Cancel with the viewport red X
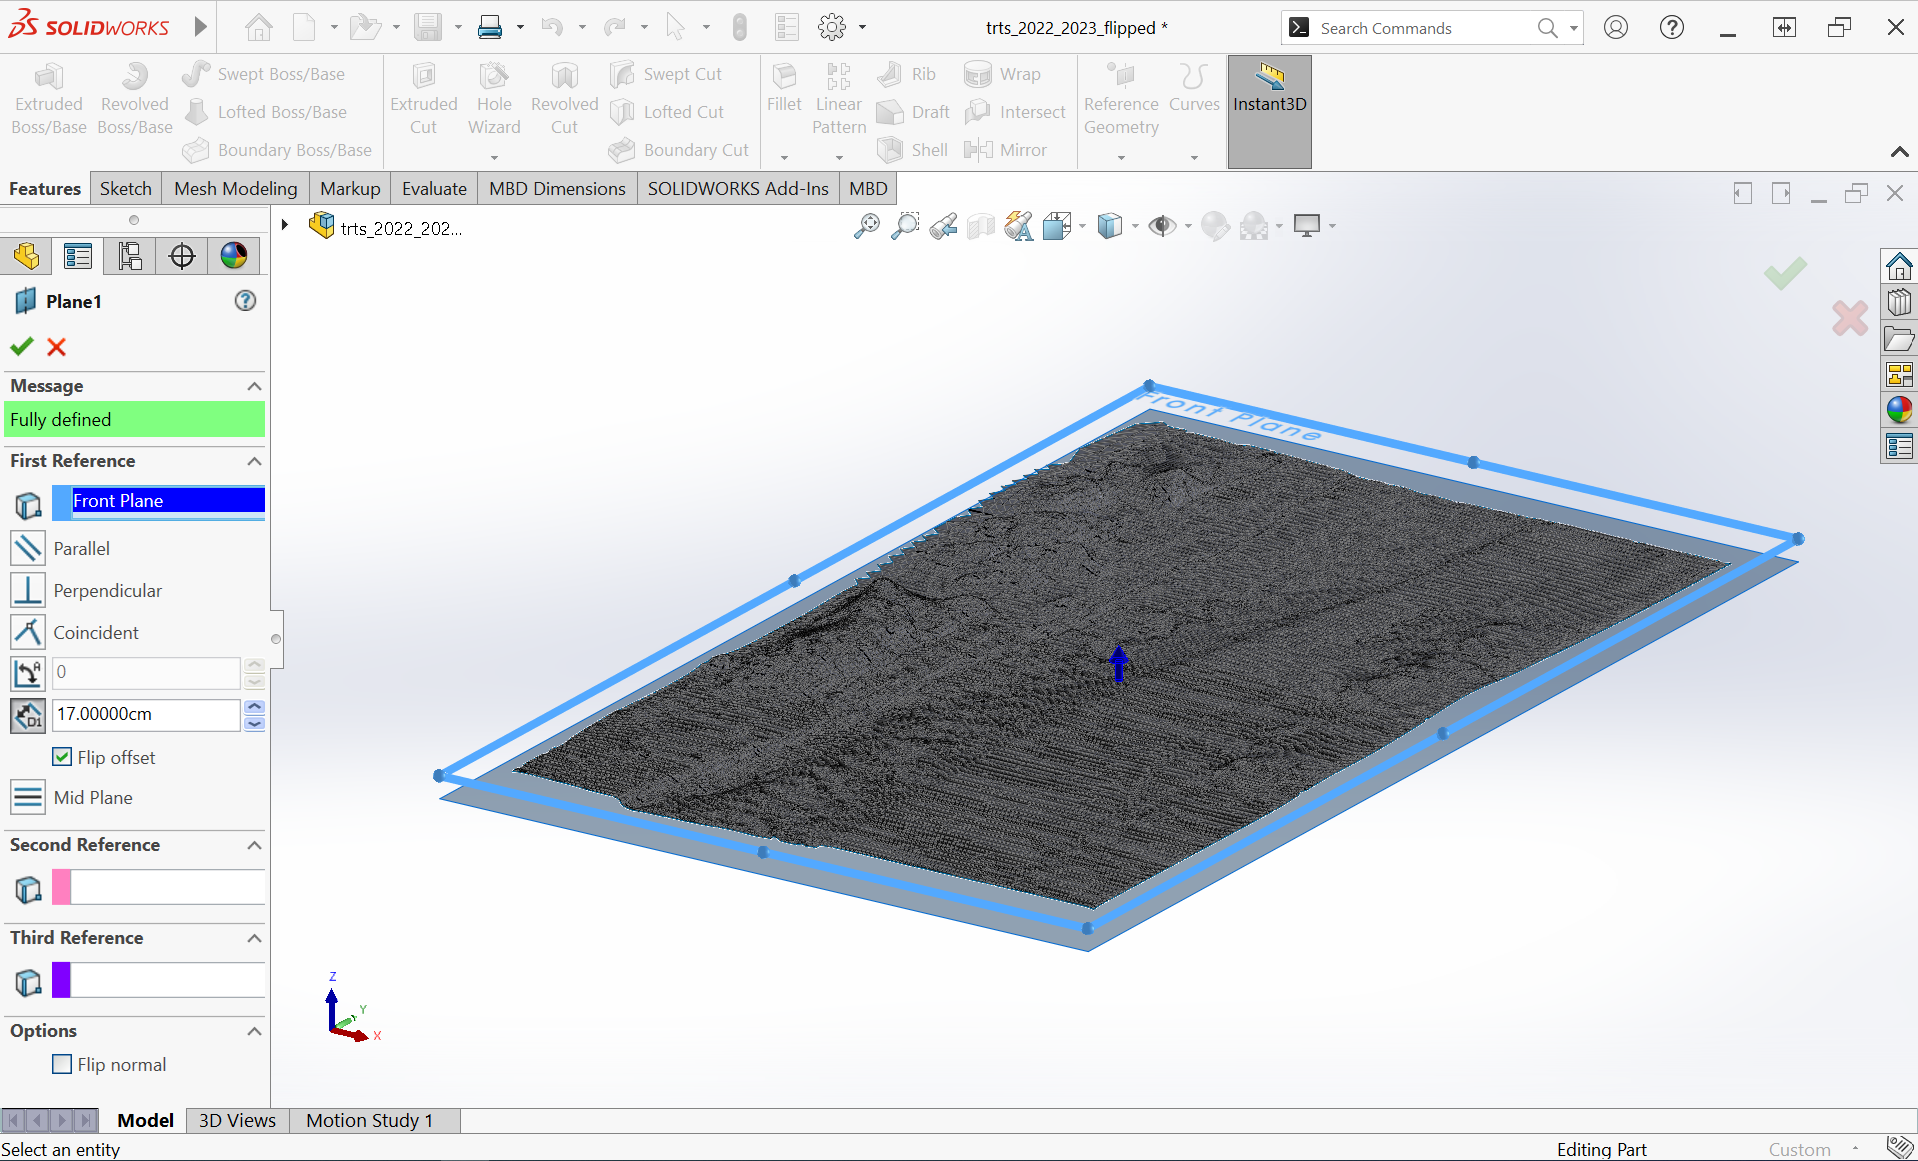The image size is (1918, 1161). [1850, 319]
